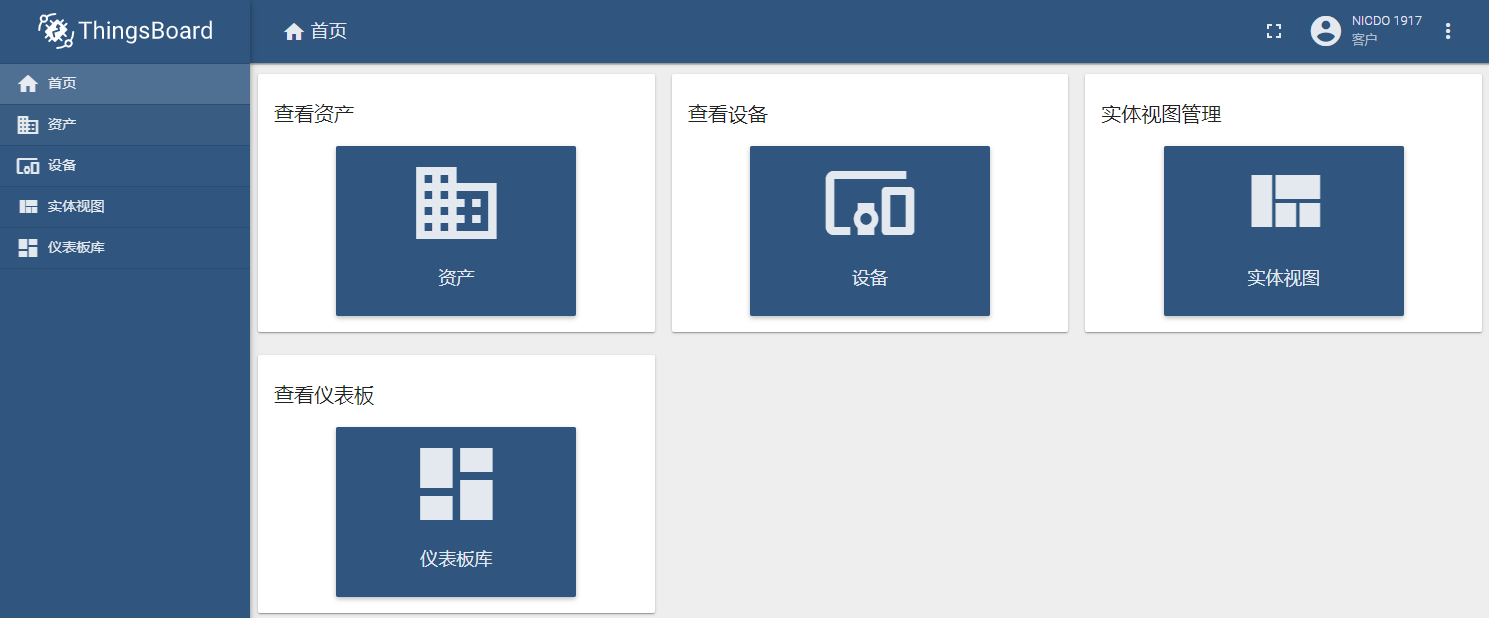1489x618 pixels.
Task: Click the 首页 breadcrumb label
Action: point(329,32)
